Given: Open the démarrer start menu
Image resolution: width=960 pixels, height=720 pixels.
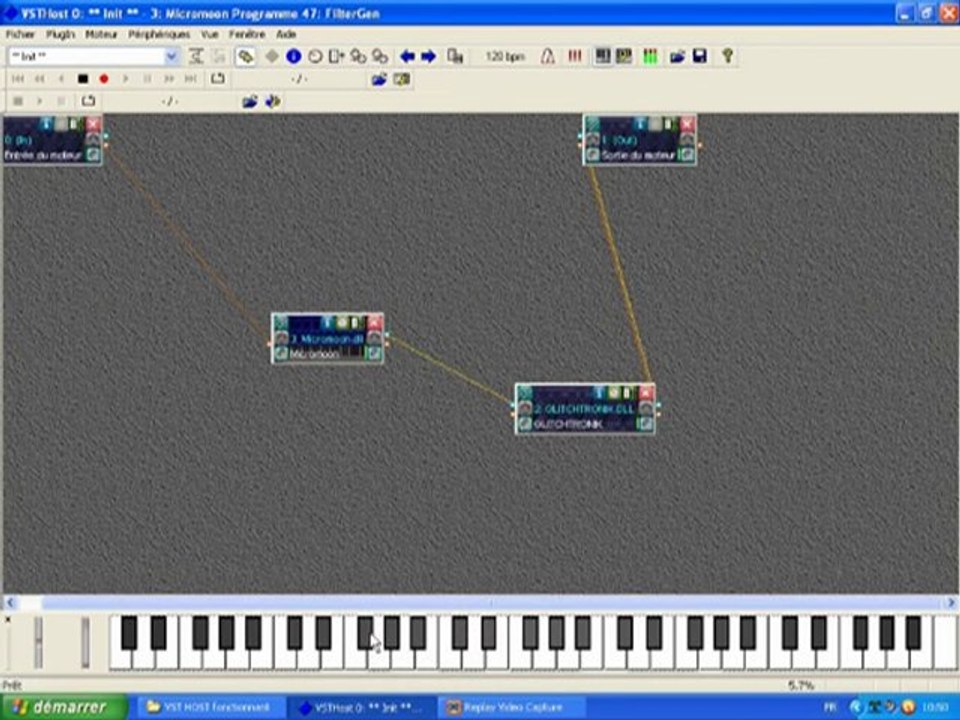Looking at the screenshot, I should coord(64,707).
